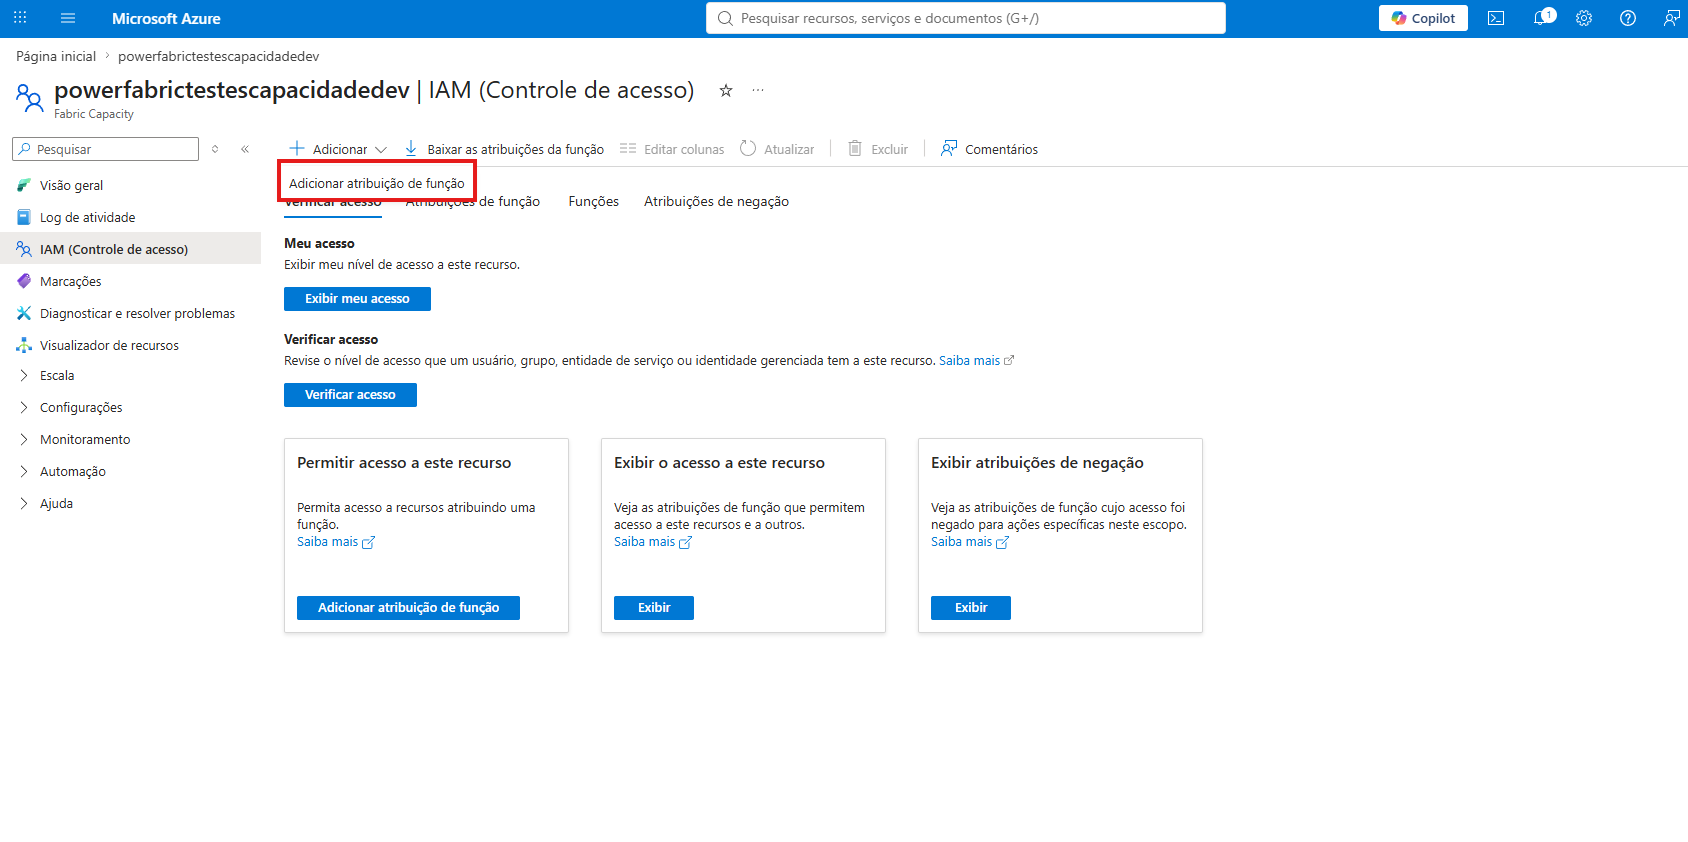Open the notifications bell
Viewport: 1688px width, 842px height.
pyautogui.click(x=1543, y=18)
